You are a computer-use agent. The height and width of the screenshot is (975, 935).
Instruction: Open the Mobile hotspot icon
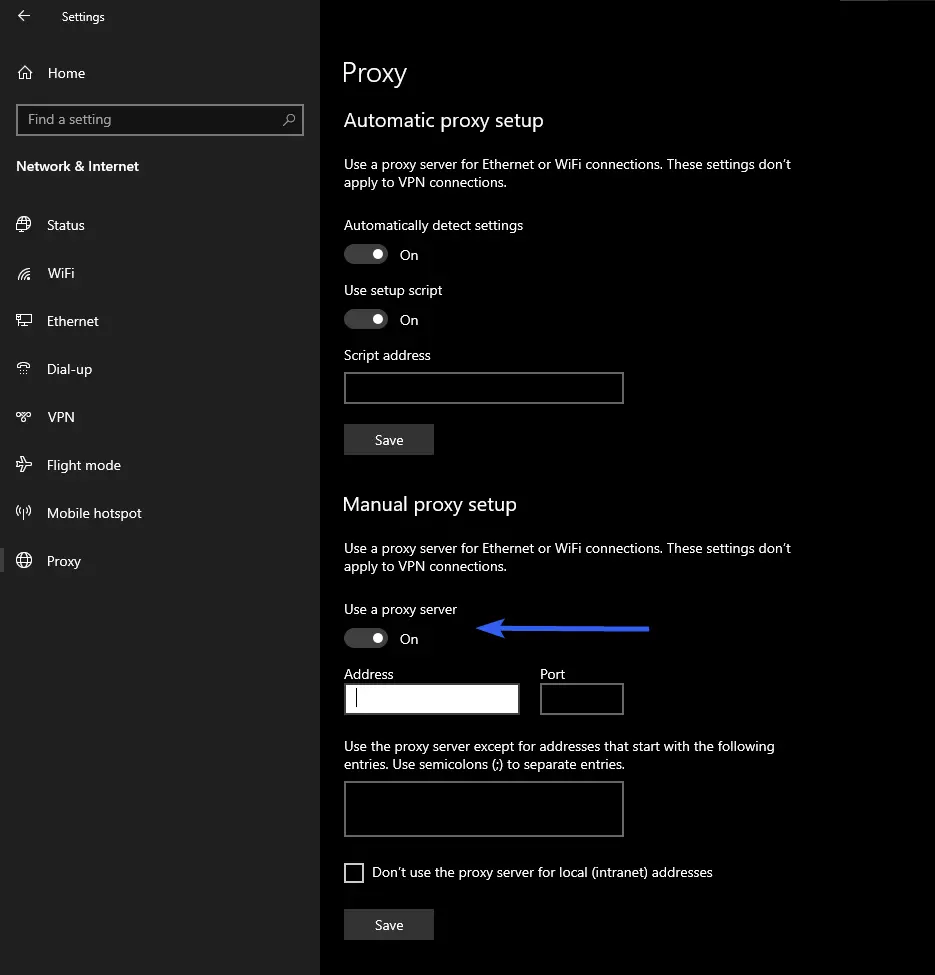(x=24, y=513)
